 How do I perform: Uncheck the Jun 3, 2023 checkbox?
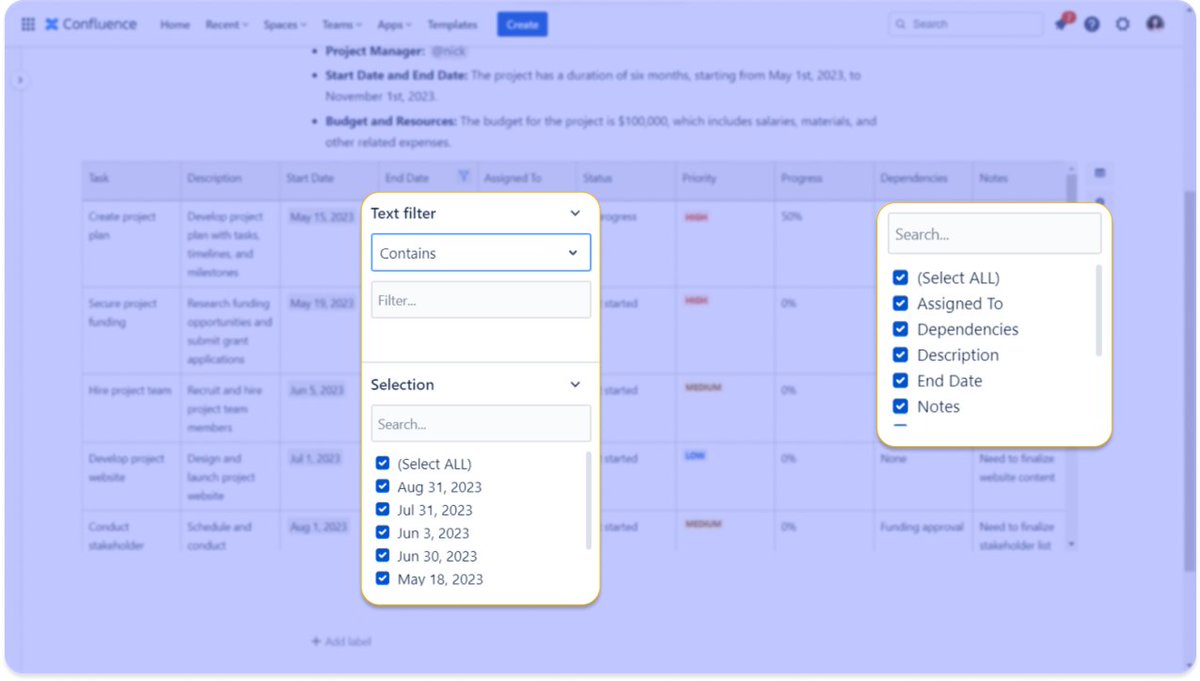point(382,532)
